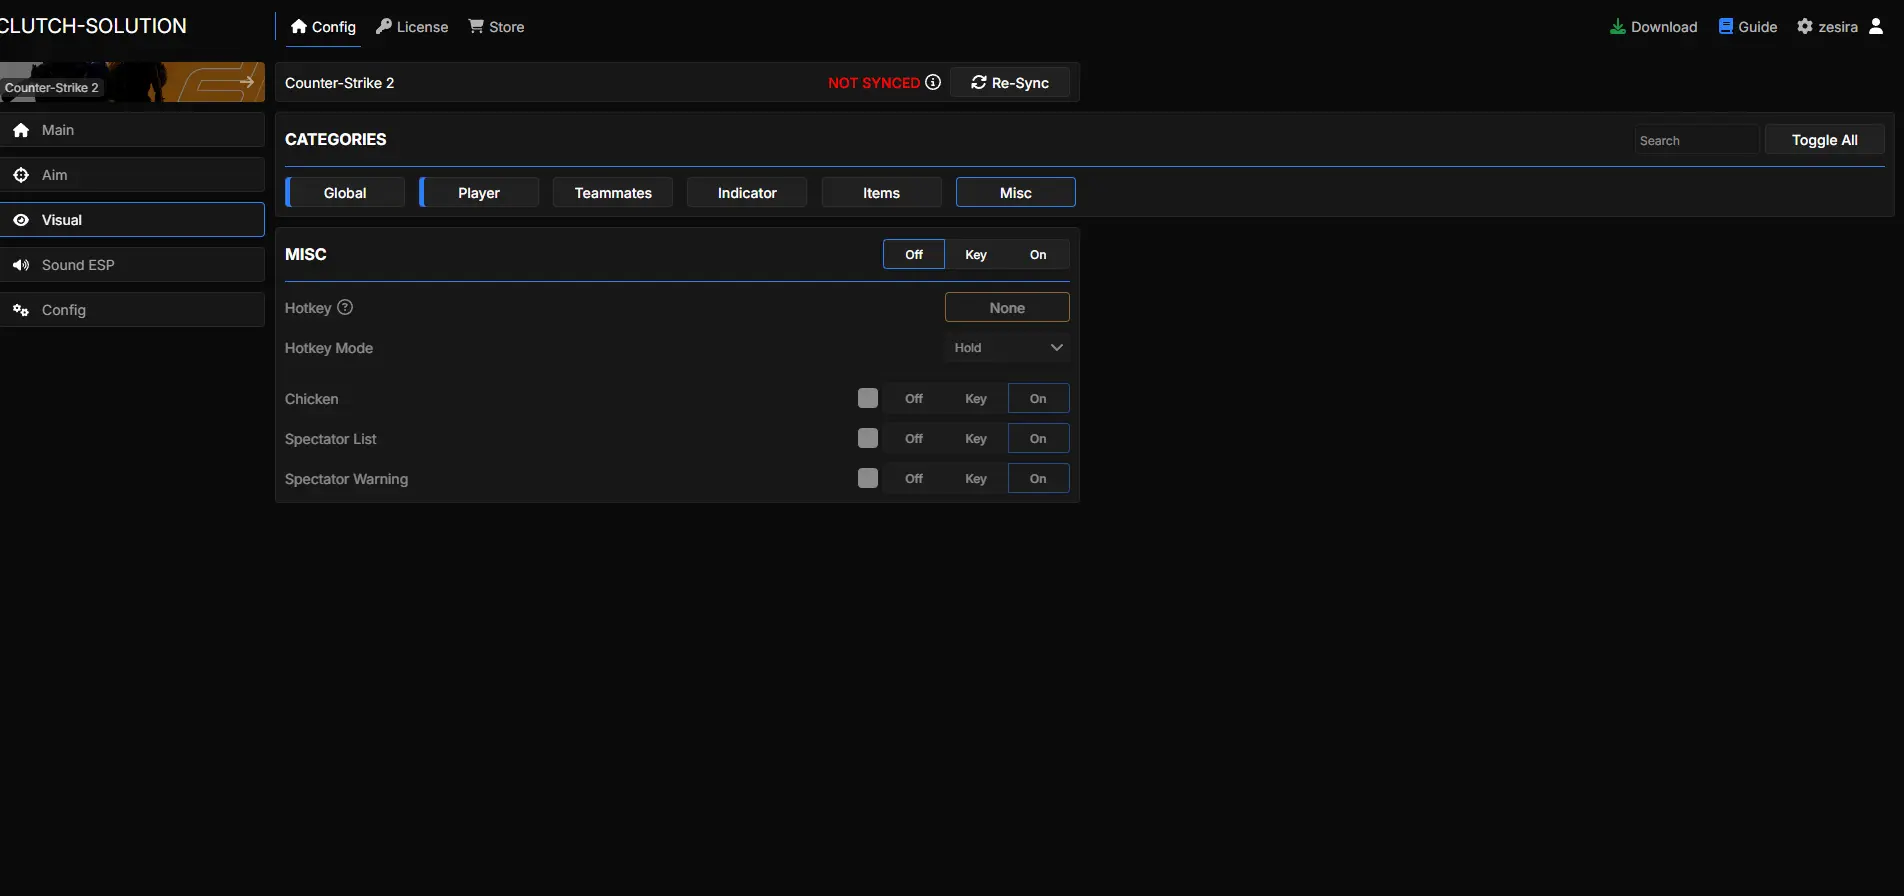The height and width of the screenshot is (896, 1904).
Task: Switch to the Teammates category tab
Action: click(613, 193)
